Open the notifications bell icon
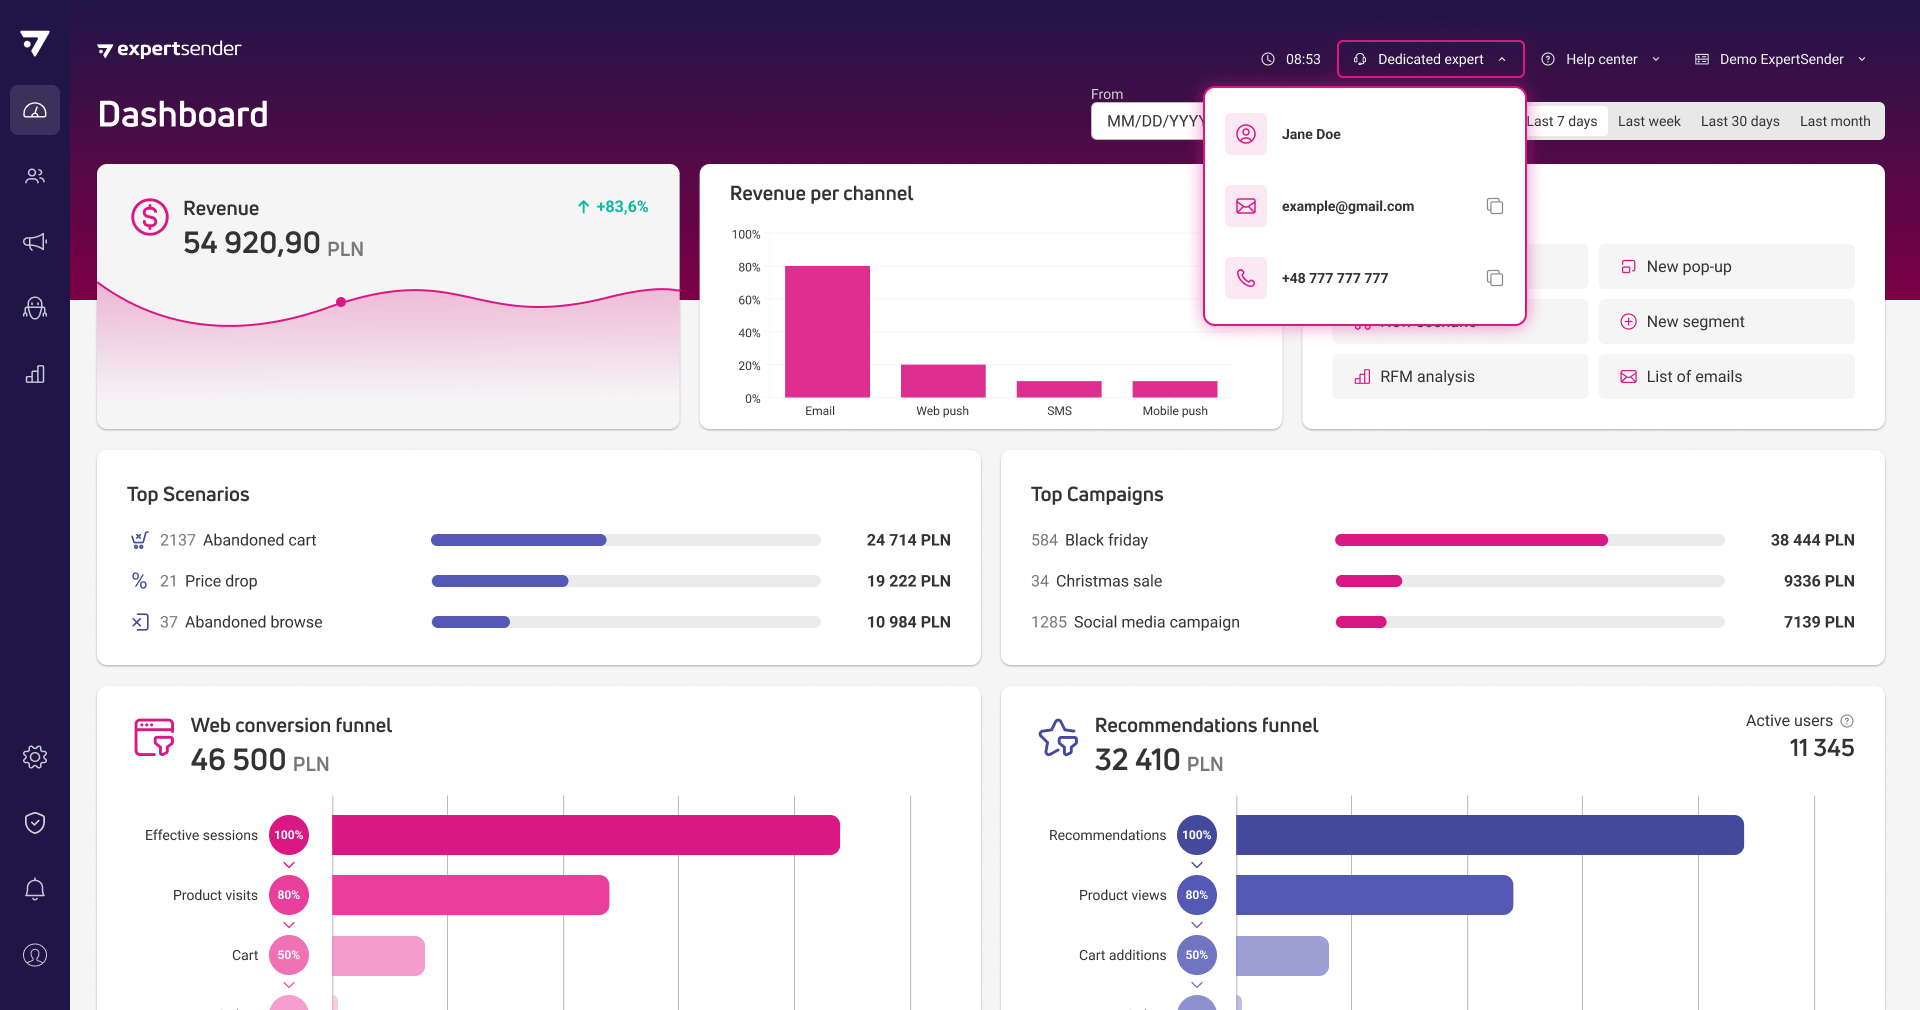This screenshot has height=1010, width=1920. (x=35, y=889)
